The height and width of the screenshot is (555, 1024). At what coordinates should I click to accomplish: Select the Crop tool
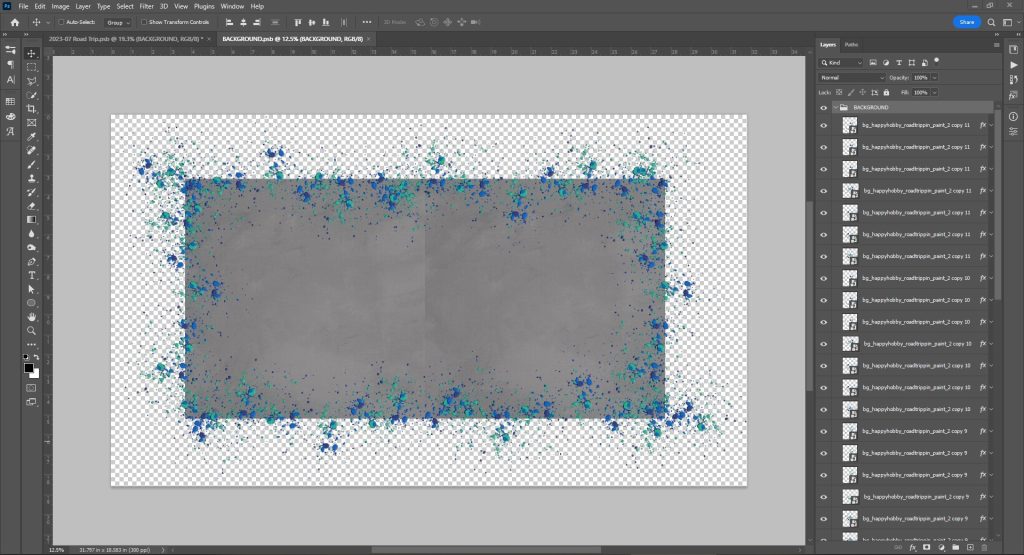tap(32, 108)
